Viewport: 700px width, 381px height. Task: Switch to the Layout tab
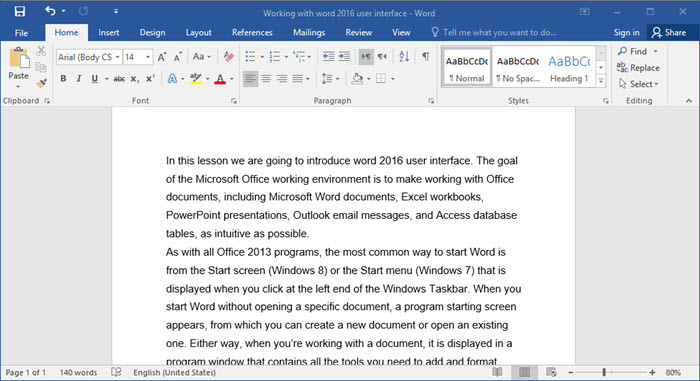tap(198, 33)
